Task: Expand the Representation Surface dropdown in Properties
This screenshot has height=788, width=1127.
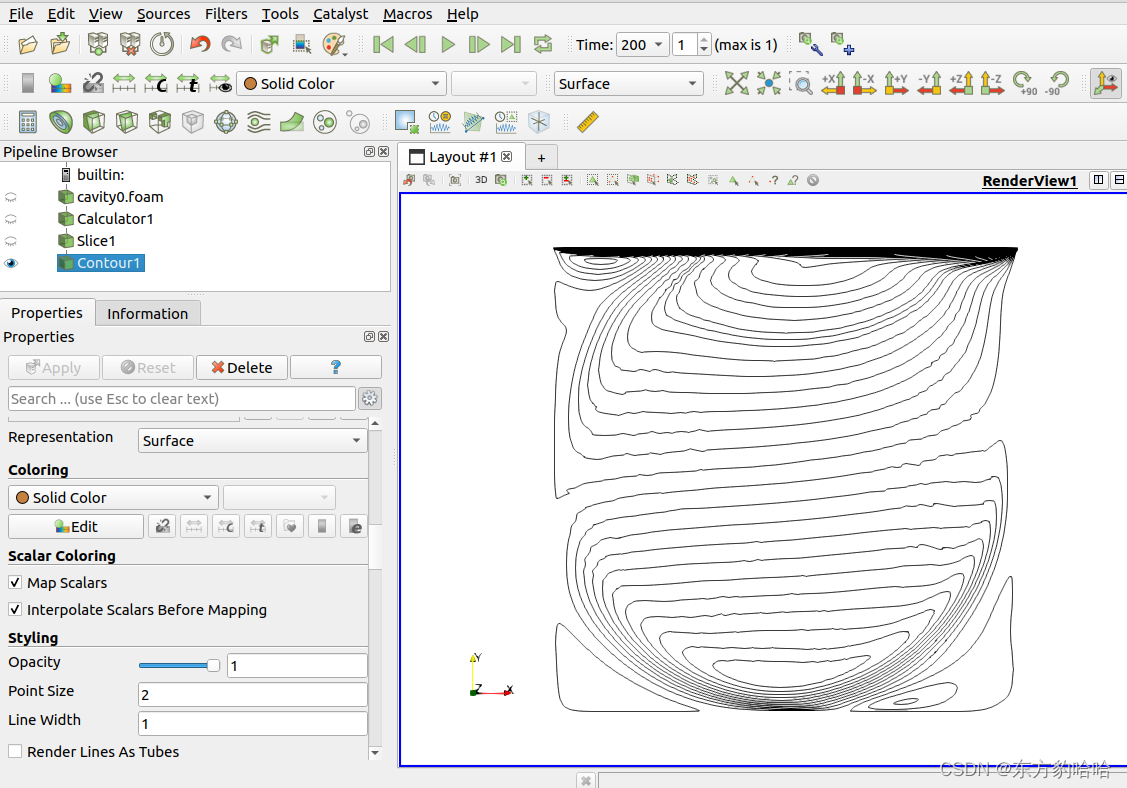Action: (x=252, y=441)
